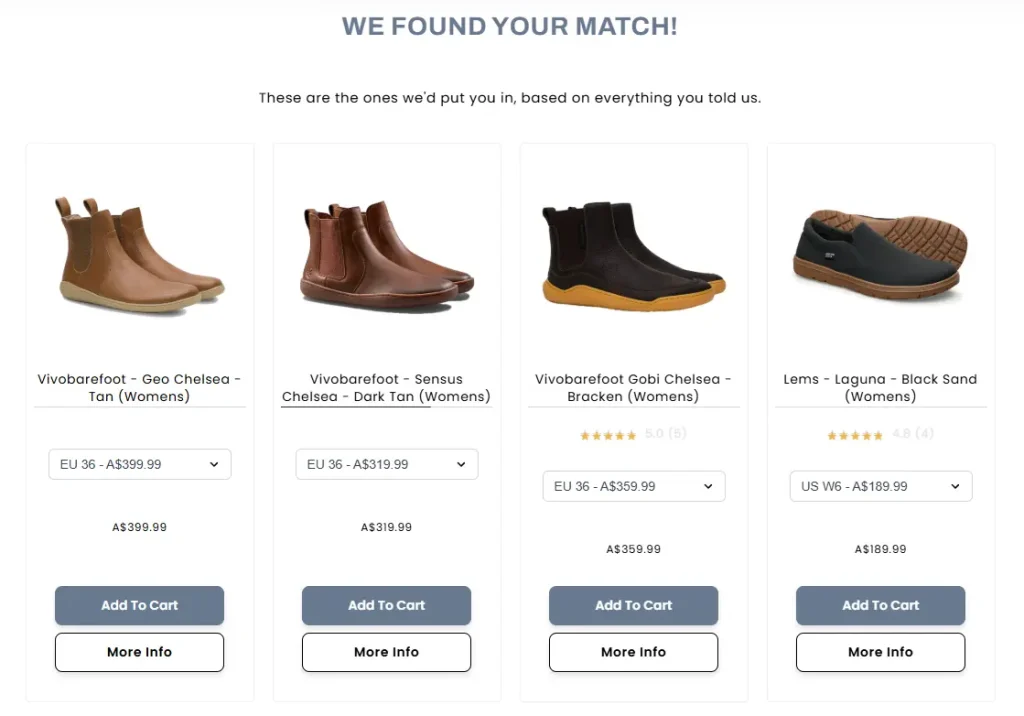Open the Lems Laguna Black Sand image
Screen dimensions: 1024x716
point(880,255)
